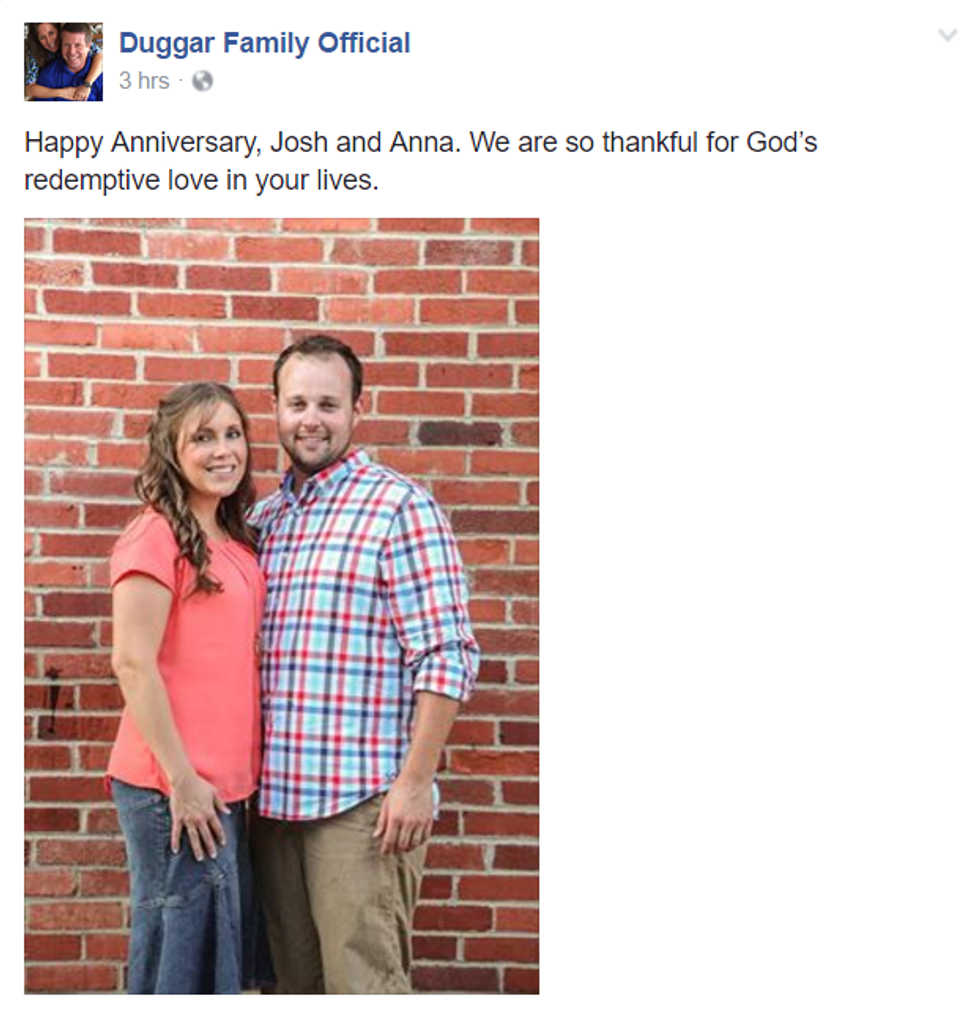Image resolution: width=980 pixels, height=1010 pixels.
Task: Click the word Anna in the post
Action: (425, 142)
